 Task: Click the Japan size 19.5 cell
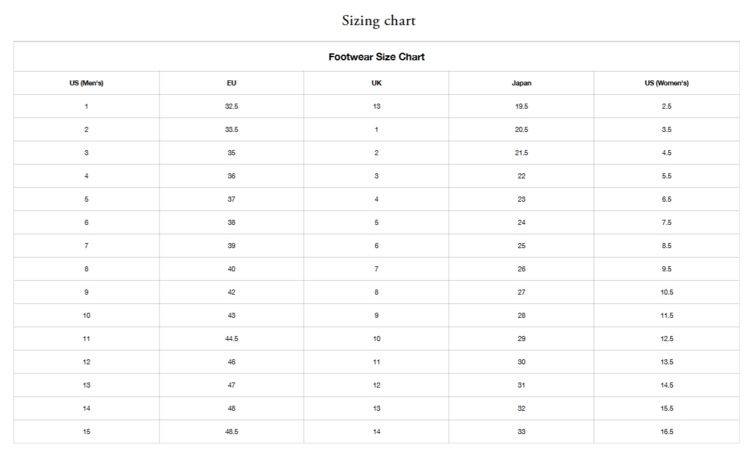(521, 106)
